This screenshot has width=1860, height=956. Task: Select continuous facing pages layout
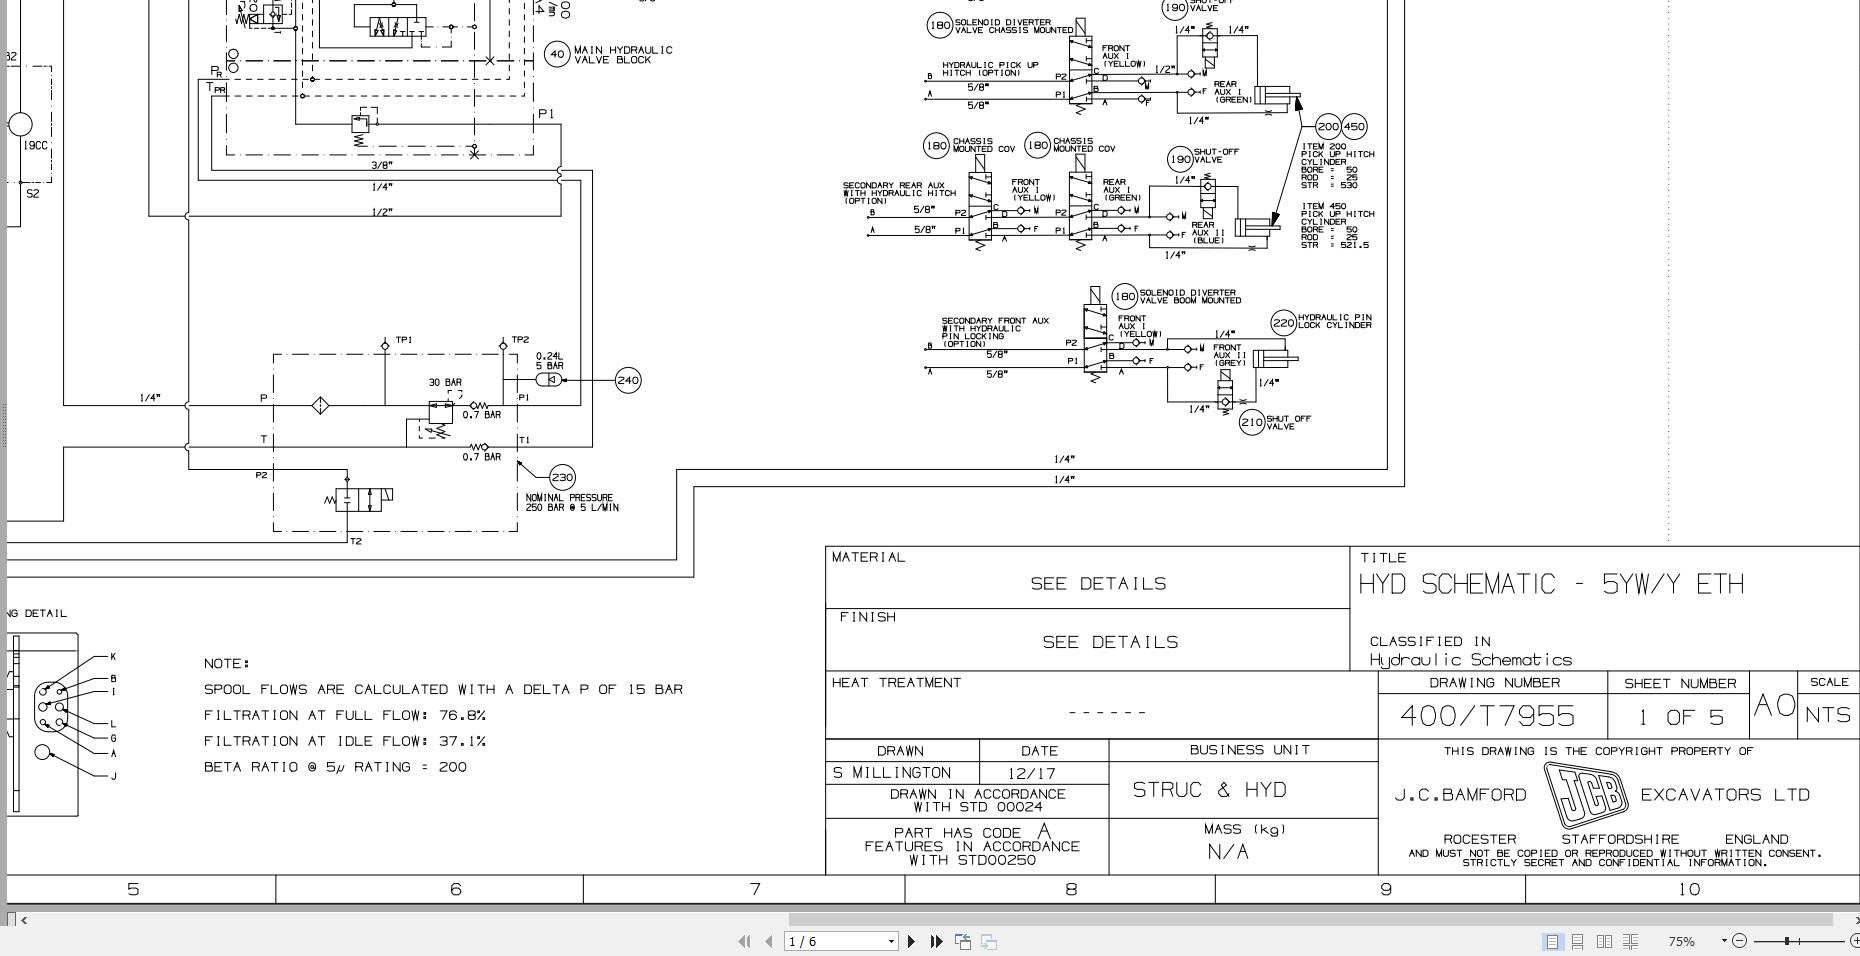tap(1630, 941)
